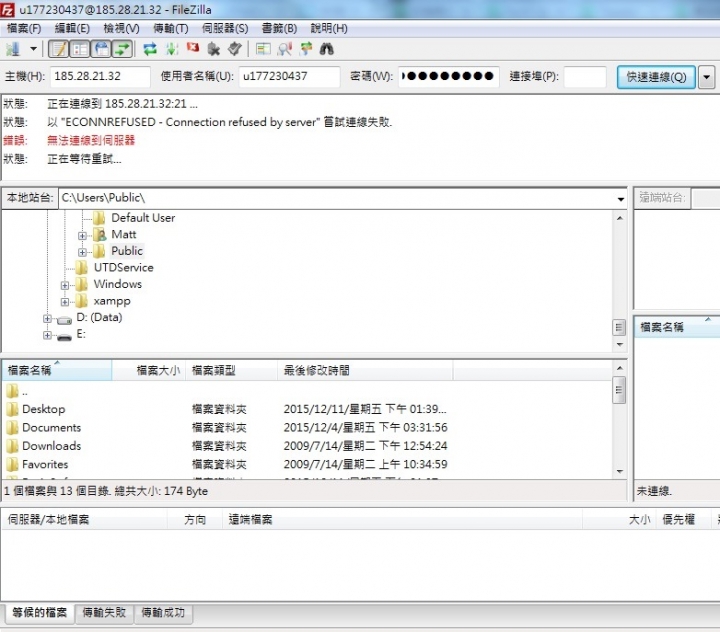Image resolution: width=720 pixels, height=632 pixels.
Task: Open the 編輯(E) menu
Action: [72, 28]
